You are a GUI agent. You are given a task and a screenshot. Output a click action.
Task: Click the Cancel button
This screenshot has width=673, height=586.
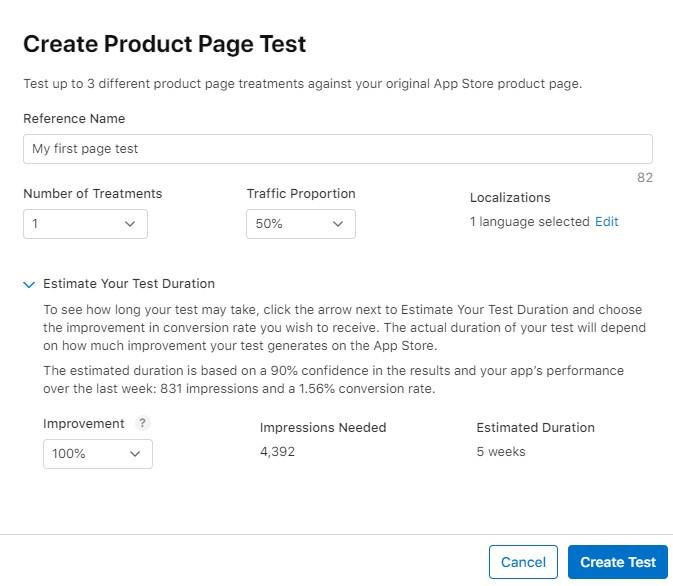tap(523, 562)
